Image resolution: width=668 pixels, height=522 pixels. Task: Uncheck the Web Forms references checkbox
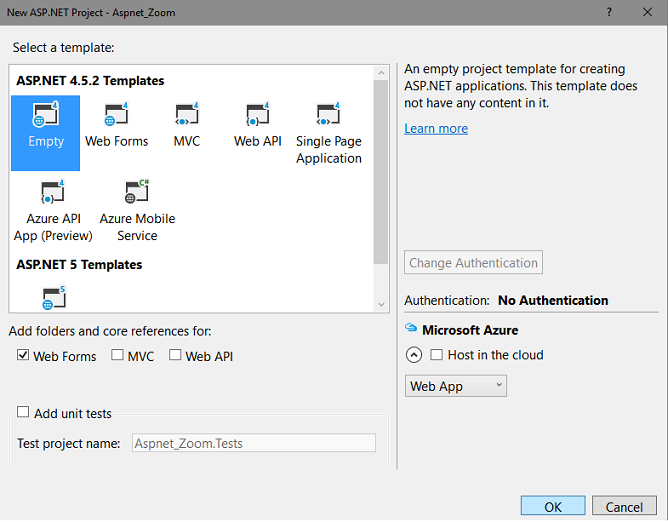[x=23, y=355]
